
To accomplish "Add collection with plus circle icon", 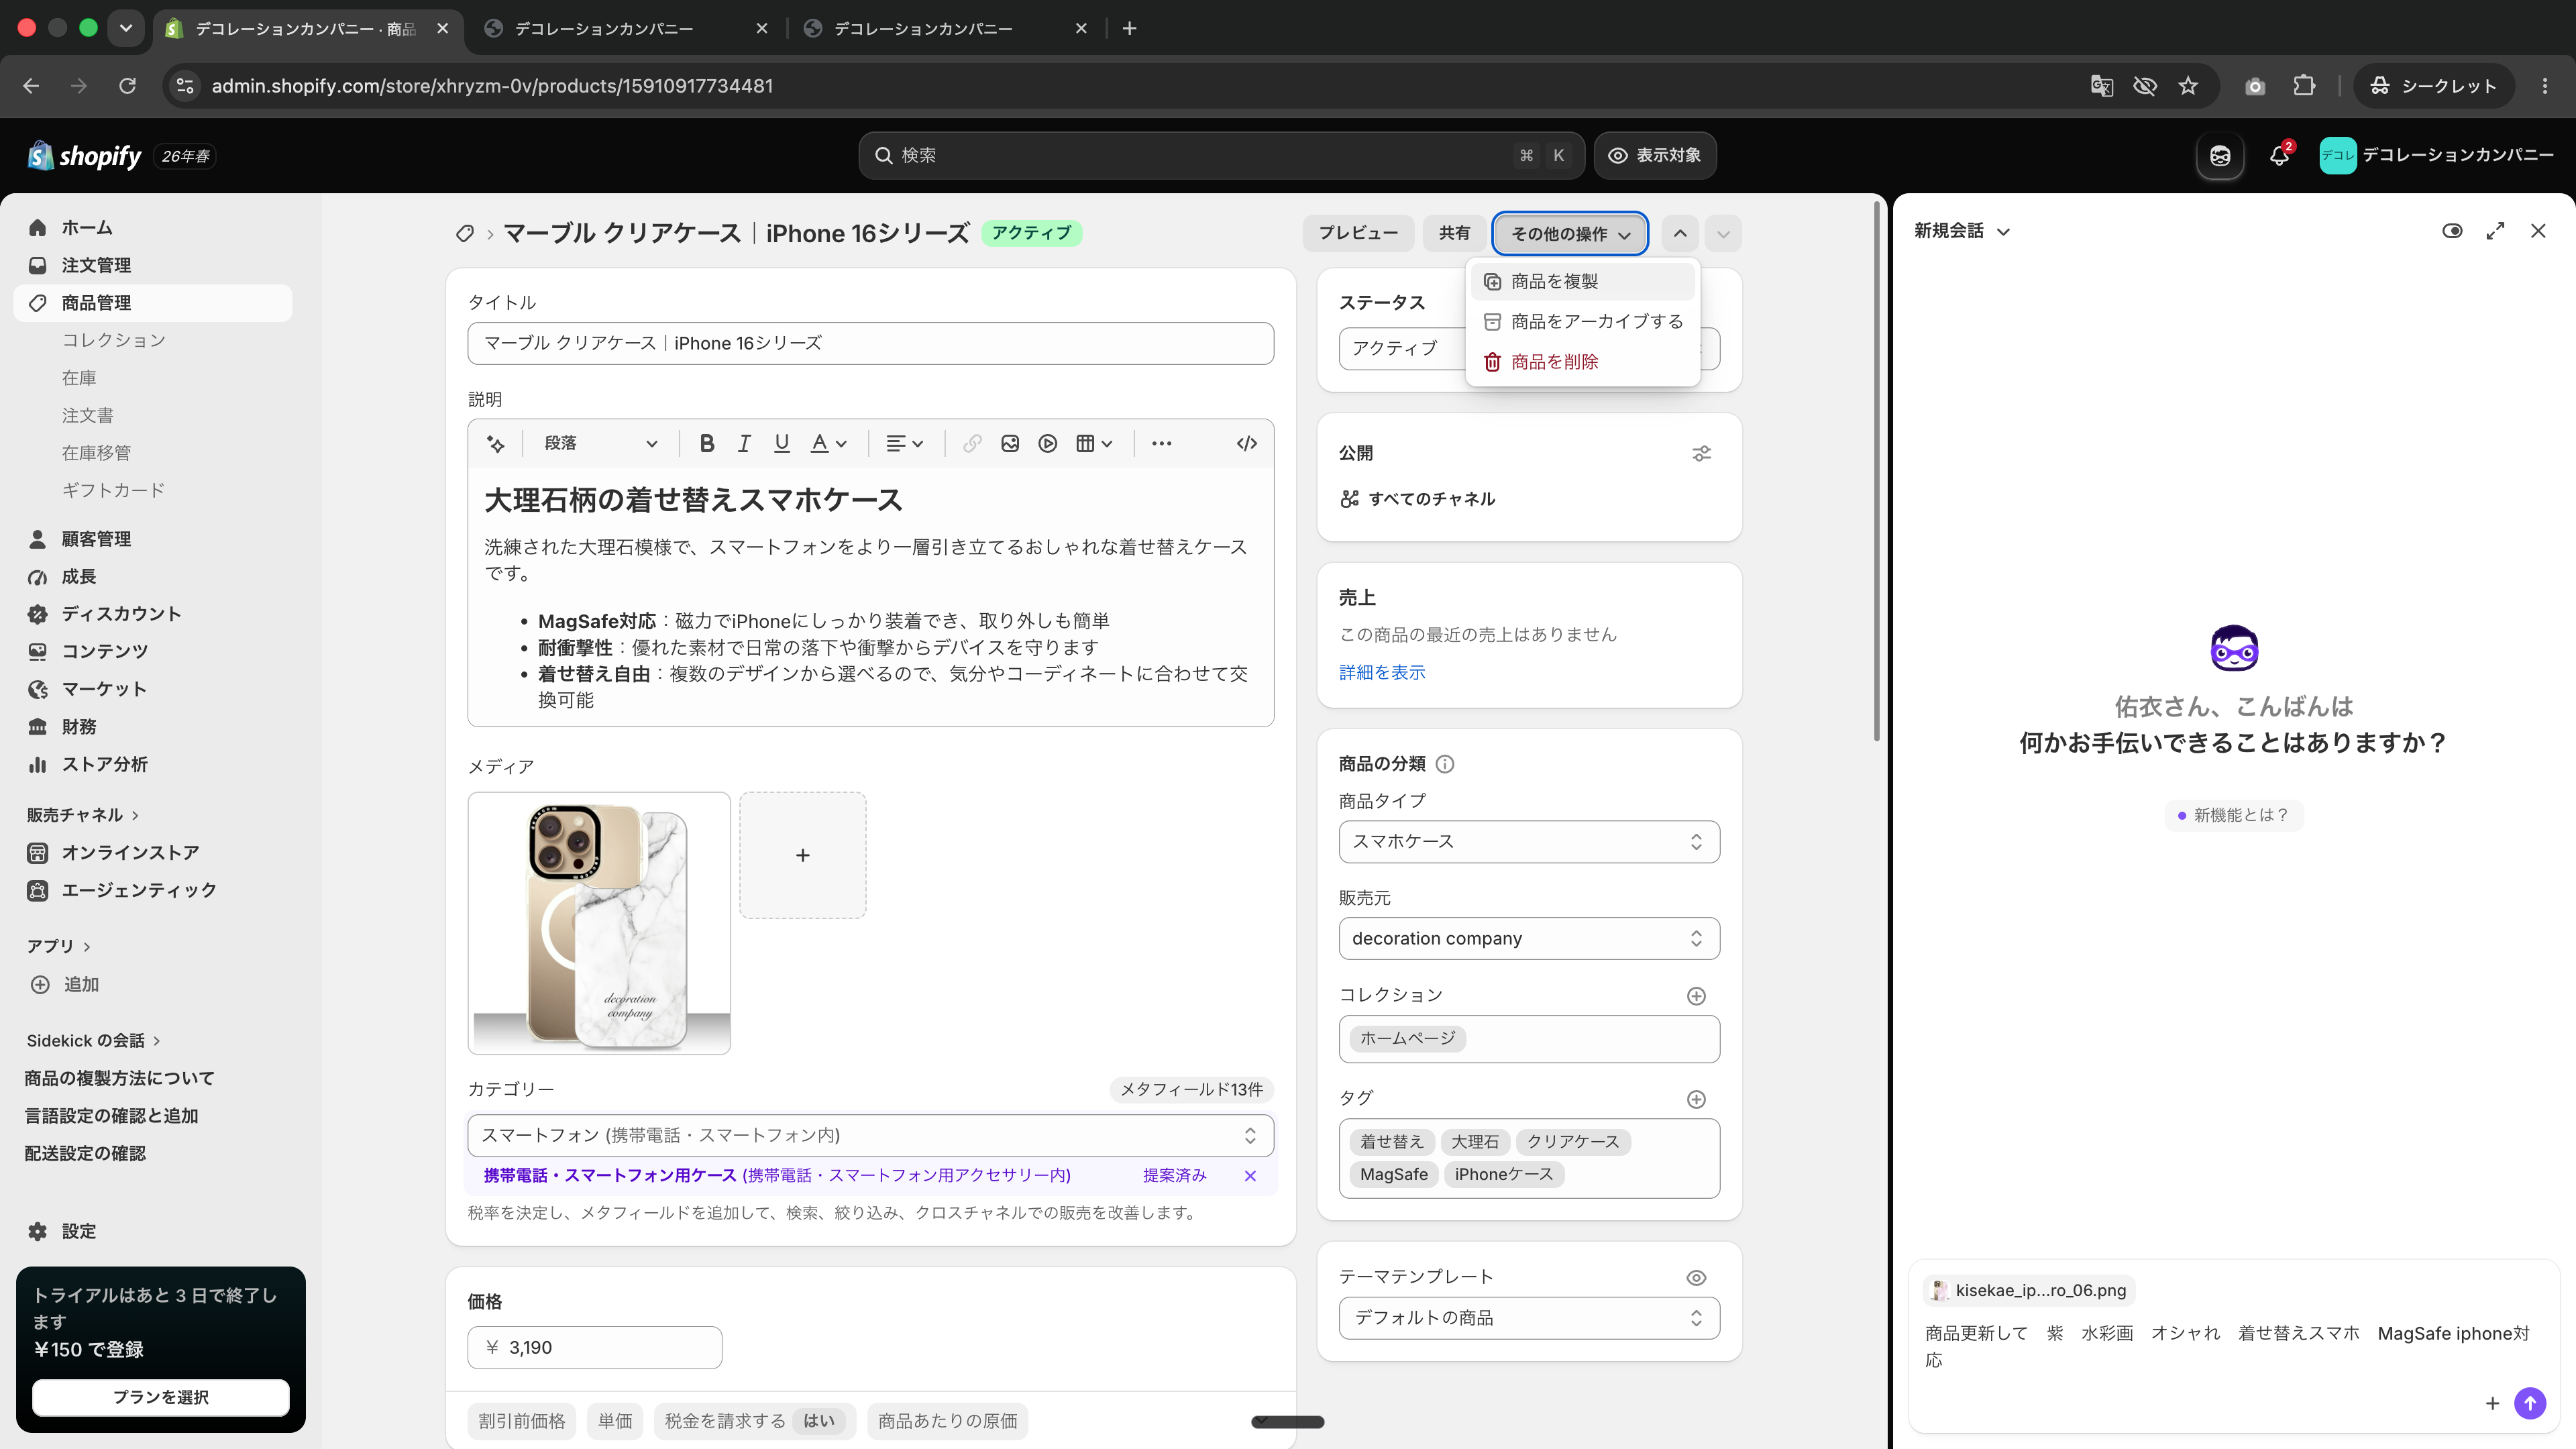I will pyautogui.click(x=1696, y=995).
